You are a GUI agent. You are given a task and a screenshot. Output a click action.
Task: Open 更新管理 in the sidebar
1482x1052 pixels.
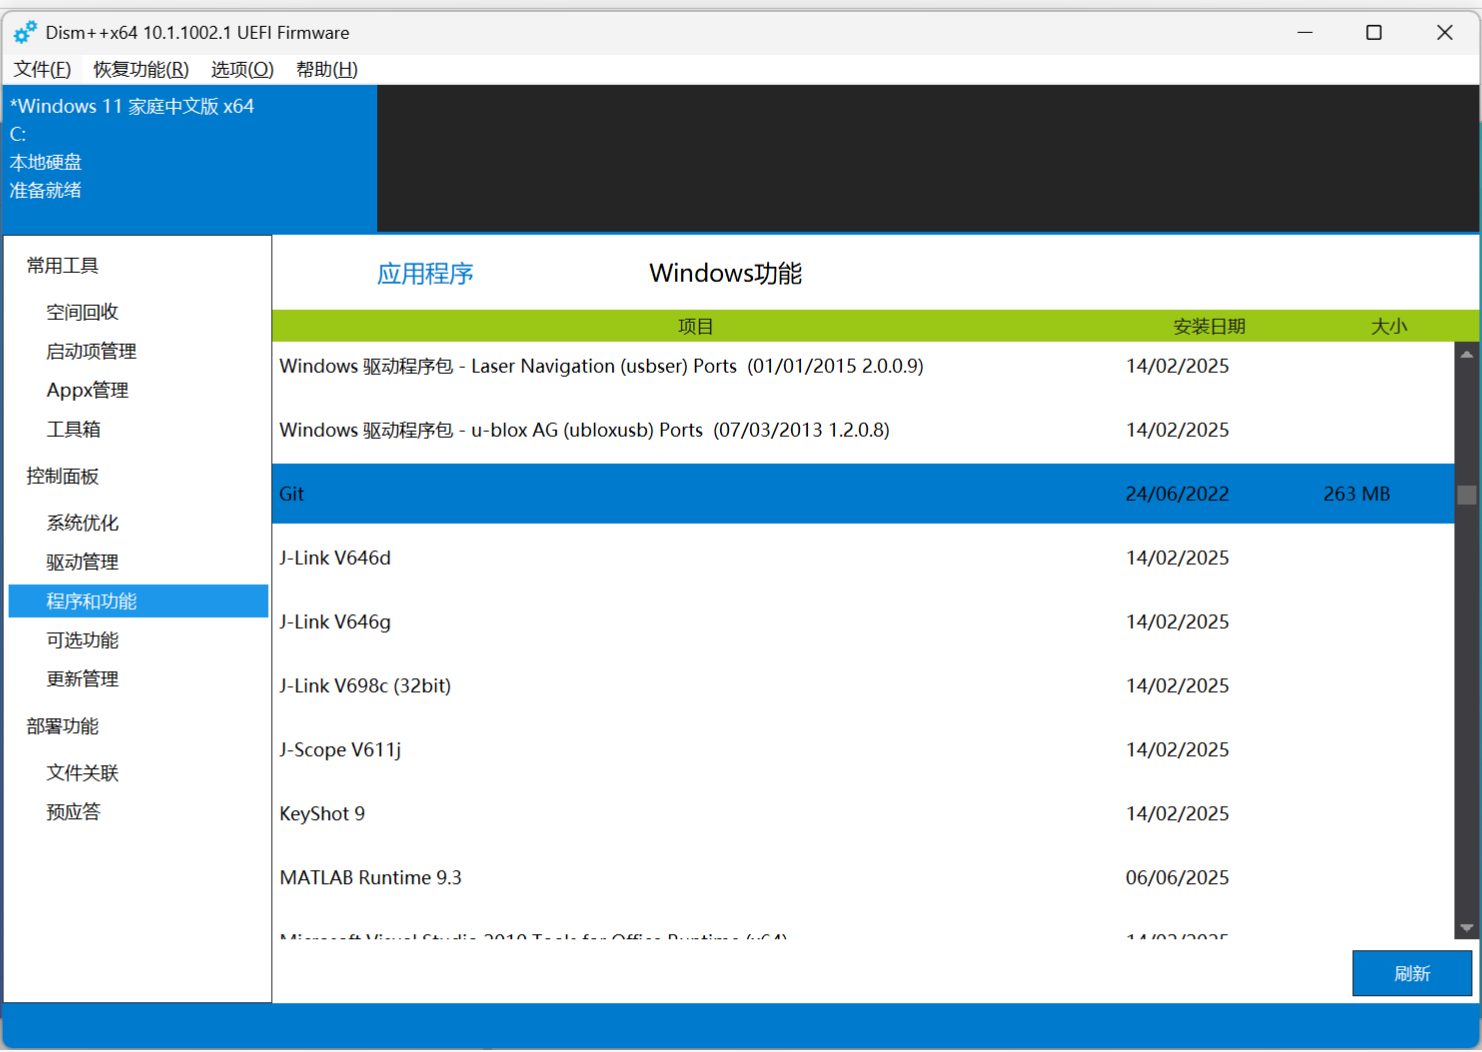[x=82, y=679]
